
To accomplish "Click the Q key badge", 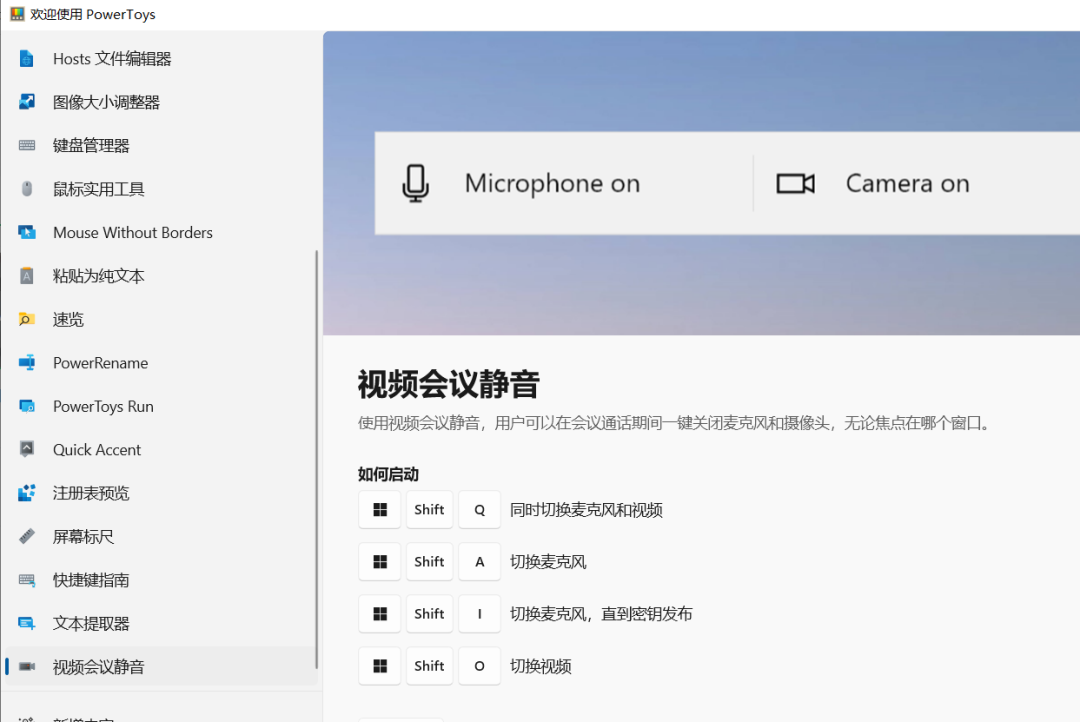I will (x=479, y=510).
